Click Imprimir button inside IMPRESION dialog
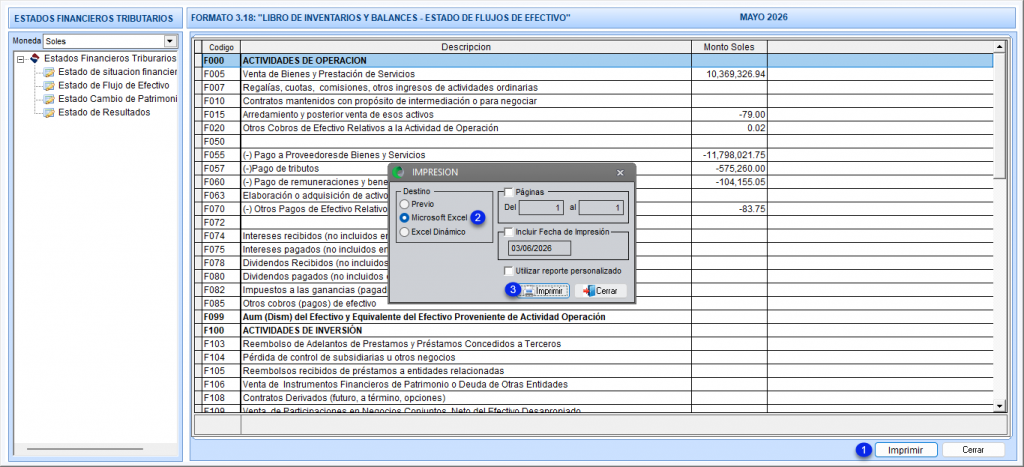The image size is (1024, 467). point(545,291)
